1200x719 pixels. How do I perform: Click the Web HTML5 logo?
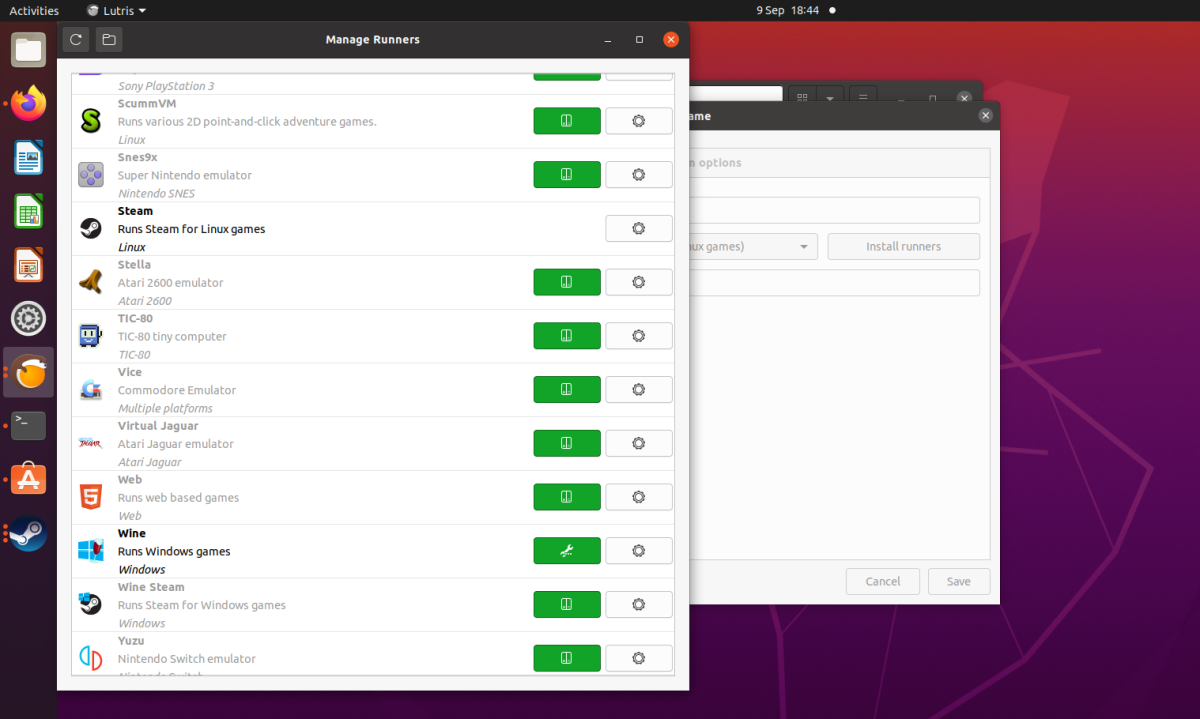[91, 498]
